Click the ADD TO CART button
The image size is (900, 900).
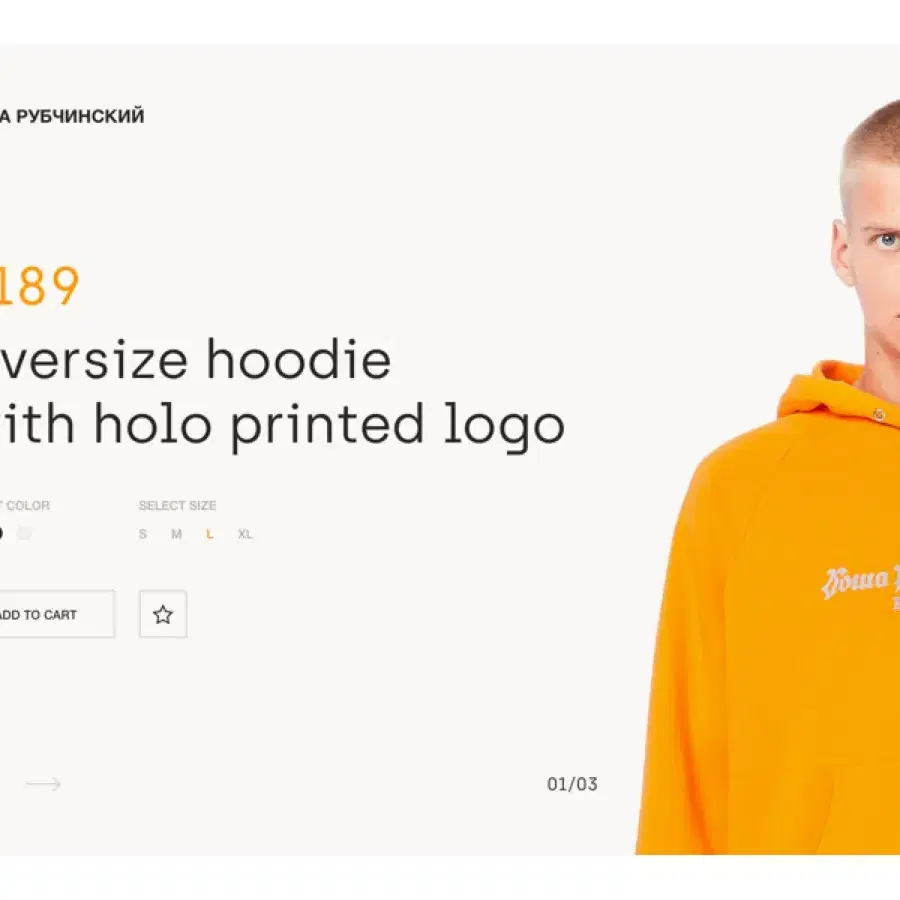click(57, 614)
